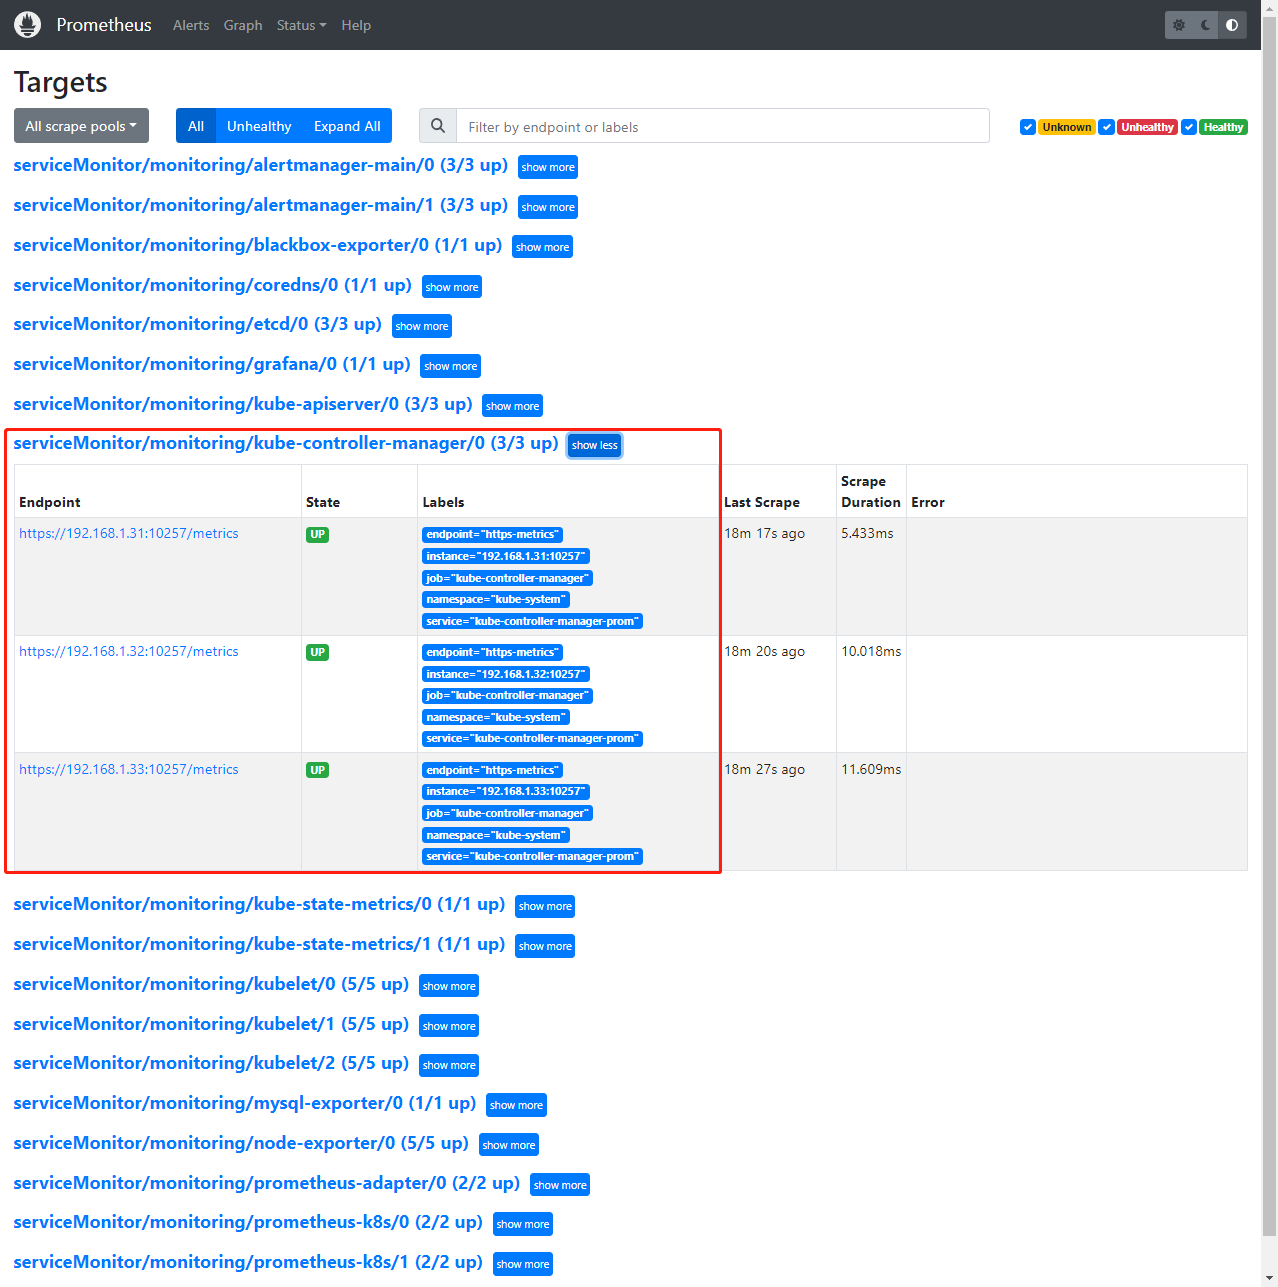Expand kubelet/2 with show more
1278x1287 pixels.
(x=449, y=1065)
